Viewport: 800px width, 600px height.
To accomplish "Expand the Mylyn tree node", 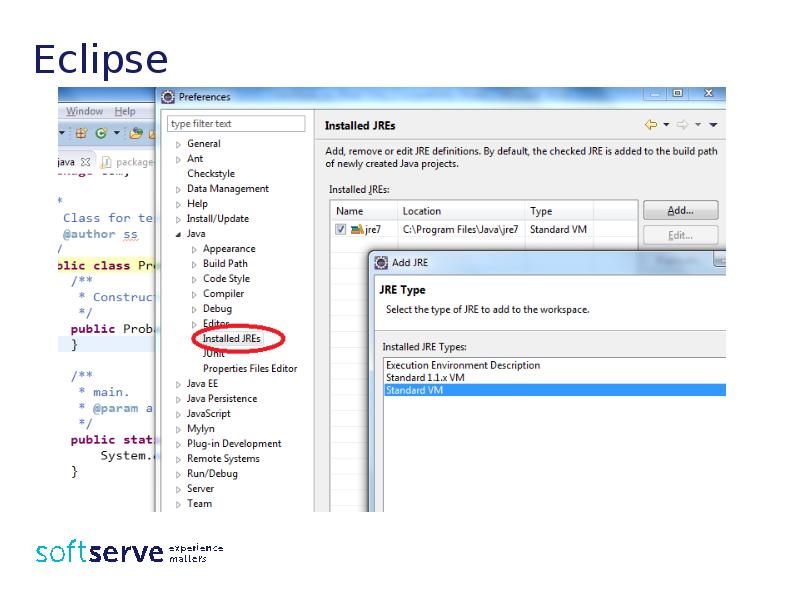I will tap(178, 430).
